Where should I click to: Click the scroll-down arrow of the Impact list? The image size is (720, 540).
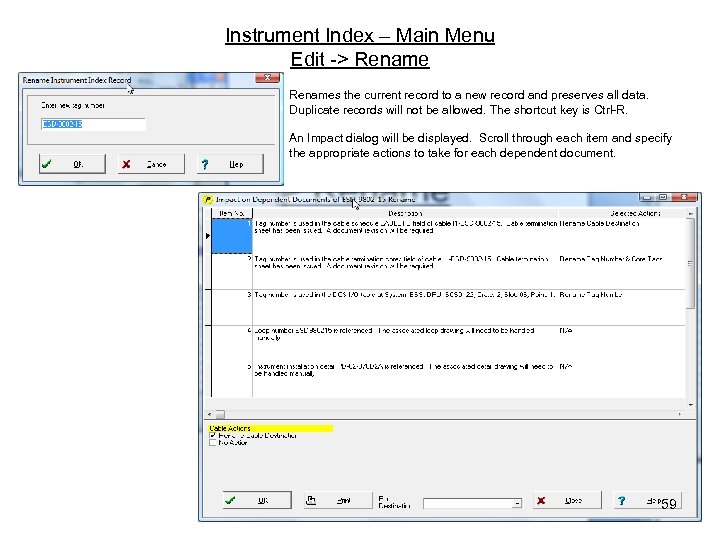(690, 405)
